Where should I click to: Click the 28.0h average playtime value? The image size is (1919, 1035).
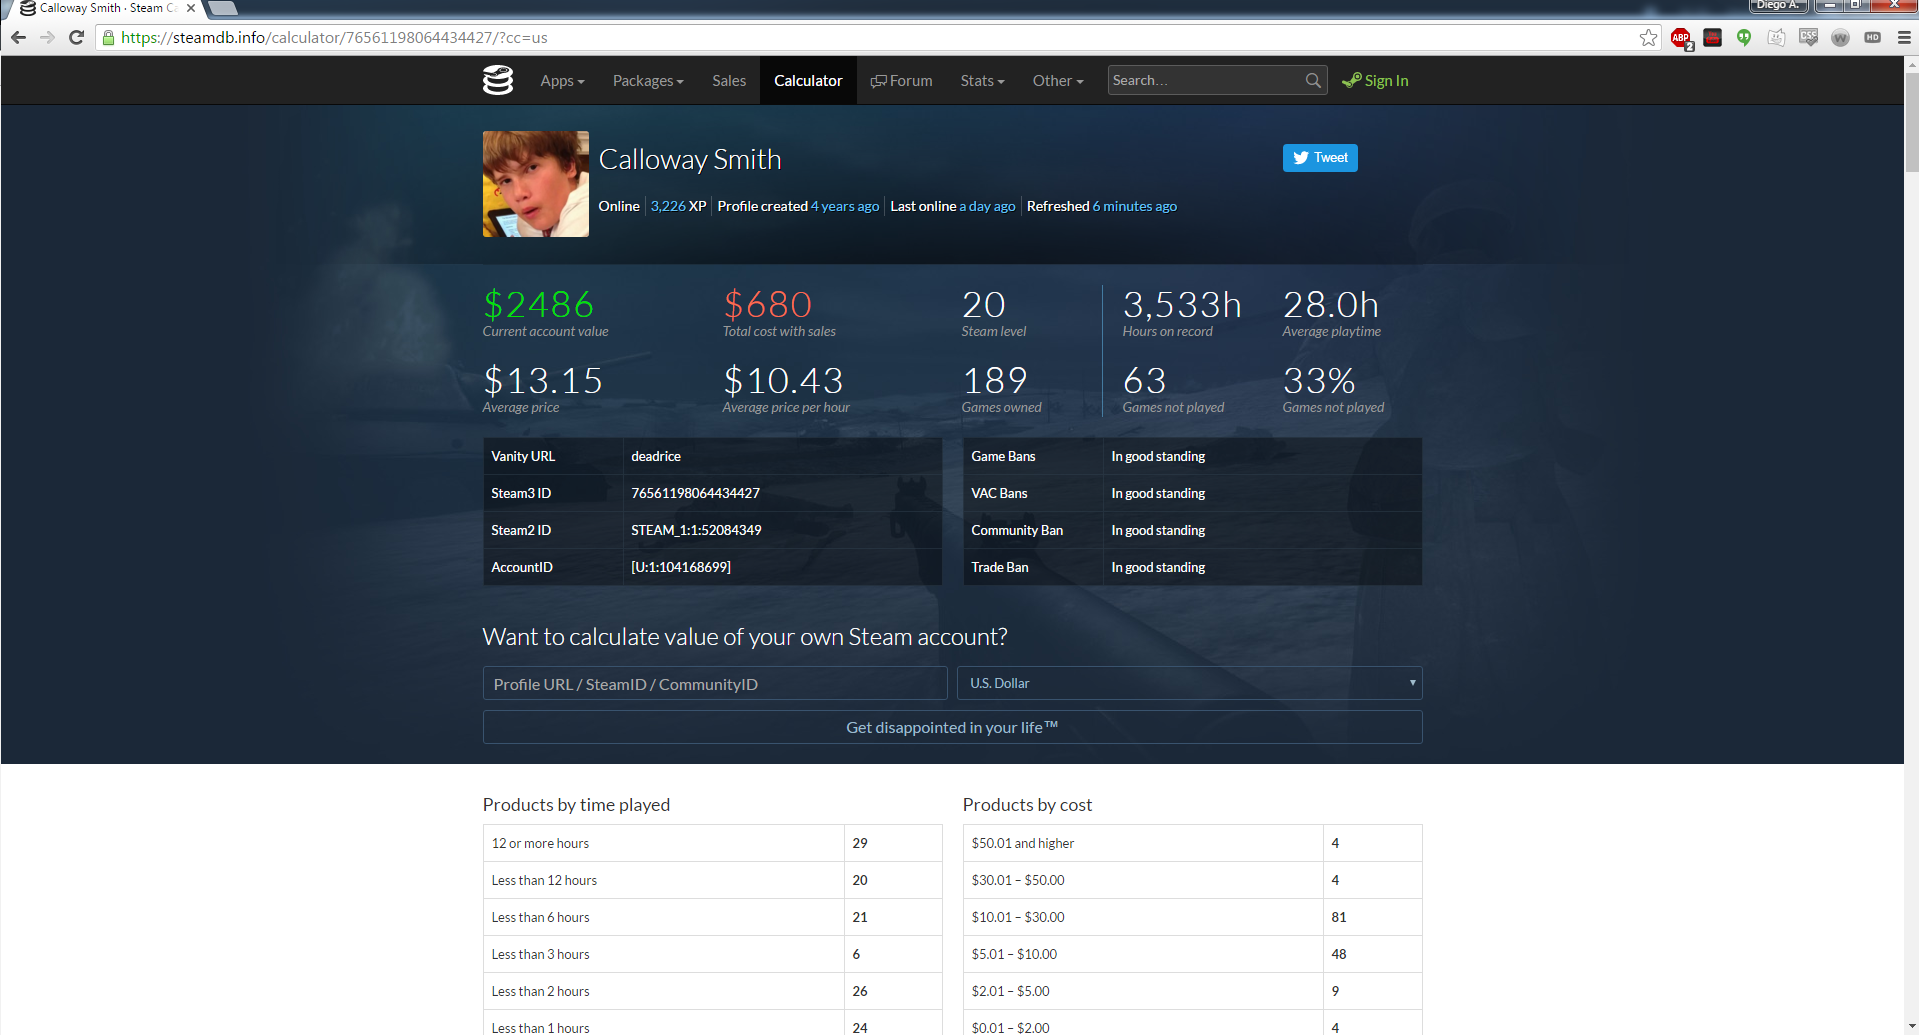(1331, 304)
